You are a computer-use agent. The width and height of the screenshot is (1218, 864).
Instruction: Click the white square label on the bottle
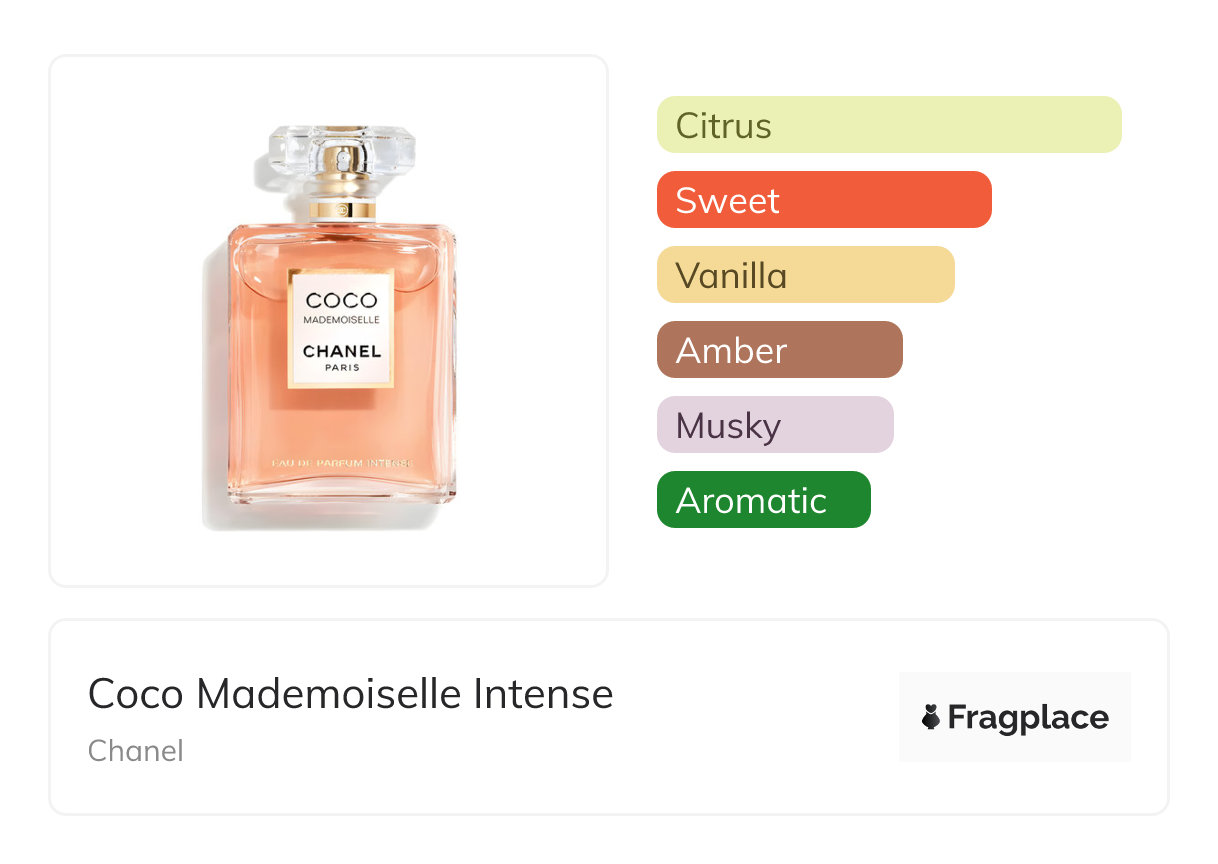pos(342,328)
